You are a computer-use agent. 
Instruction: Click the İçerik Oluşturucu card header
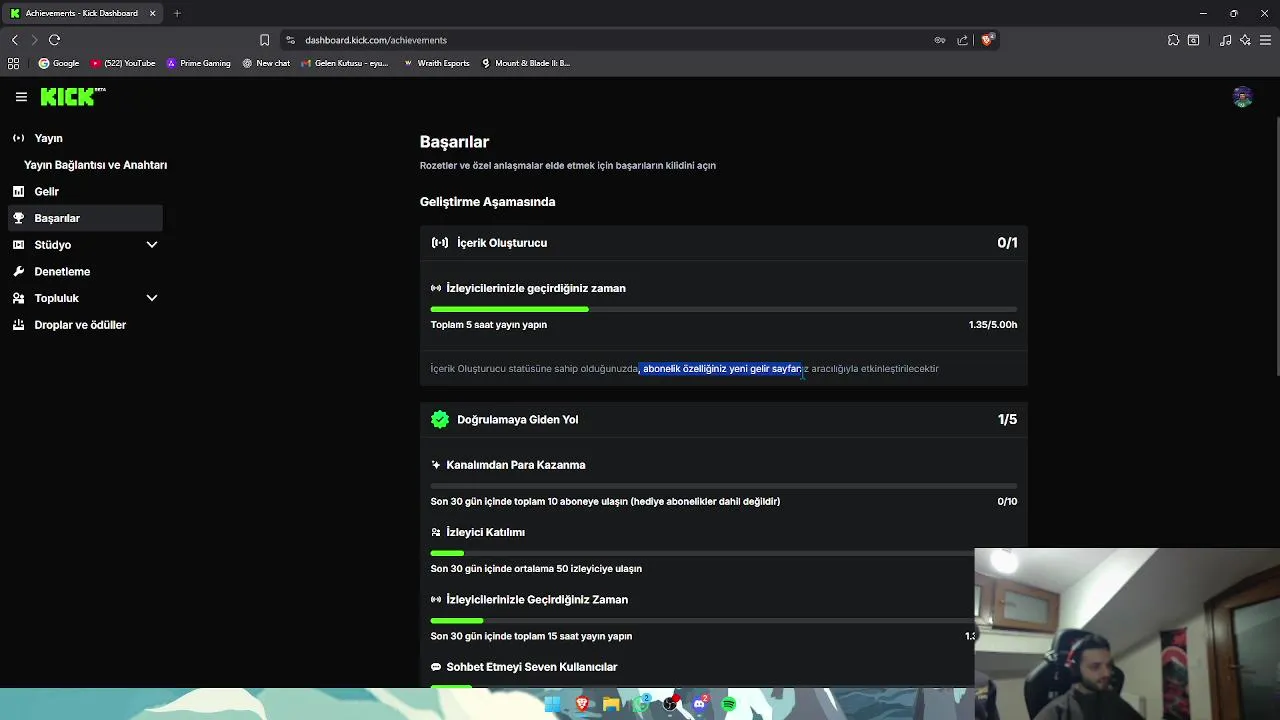pyautogui.click(x=724, y=243)
